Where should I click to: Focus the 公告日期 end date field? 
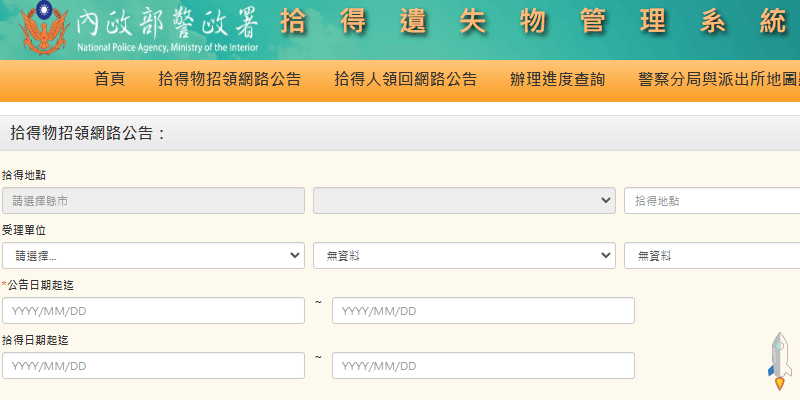point(483,311)
